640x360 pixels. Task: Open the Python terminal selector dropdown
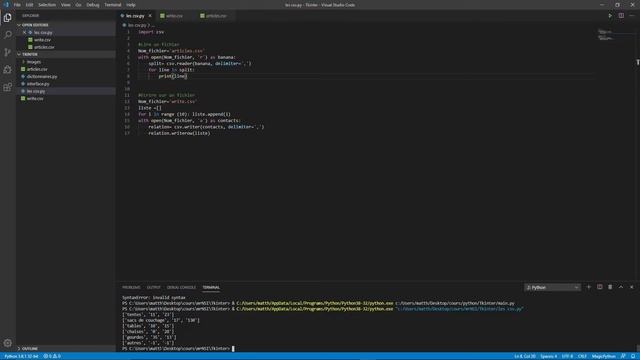552,287
